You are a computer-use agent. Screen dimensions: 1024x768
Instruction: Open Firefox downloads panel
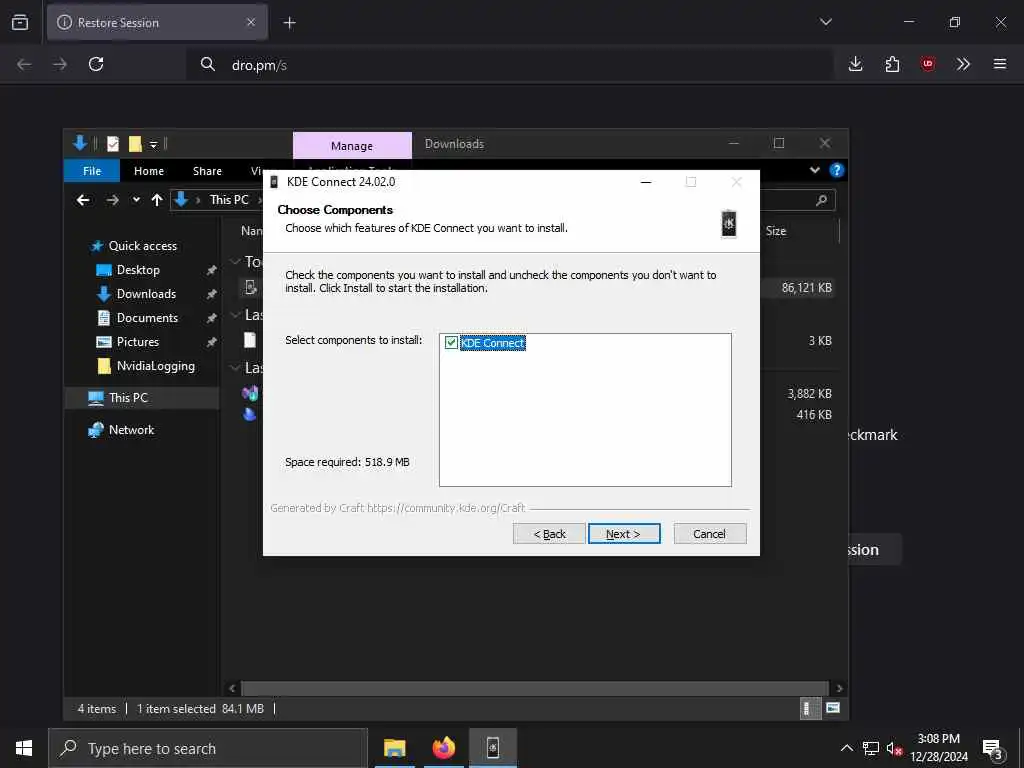tap(856, 64)
